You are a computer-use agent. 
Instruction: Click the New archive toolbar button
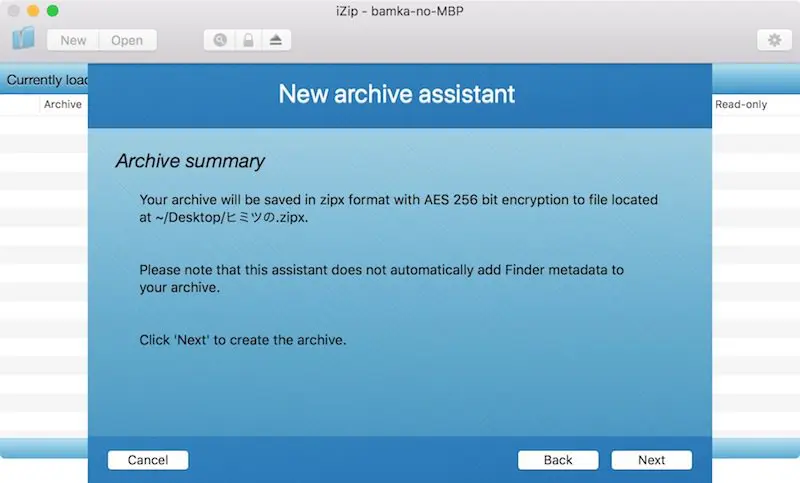click(73, 40)
